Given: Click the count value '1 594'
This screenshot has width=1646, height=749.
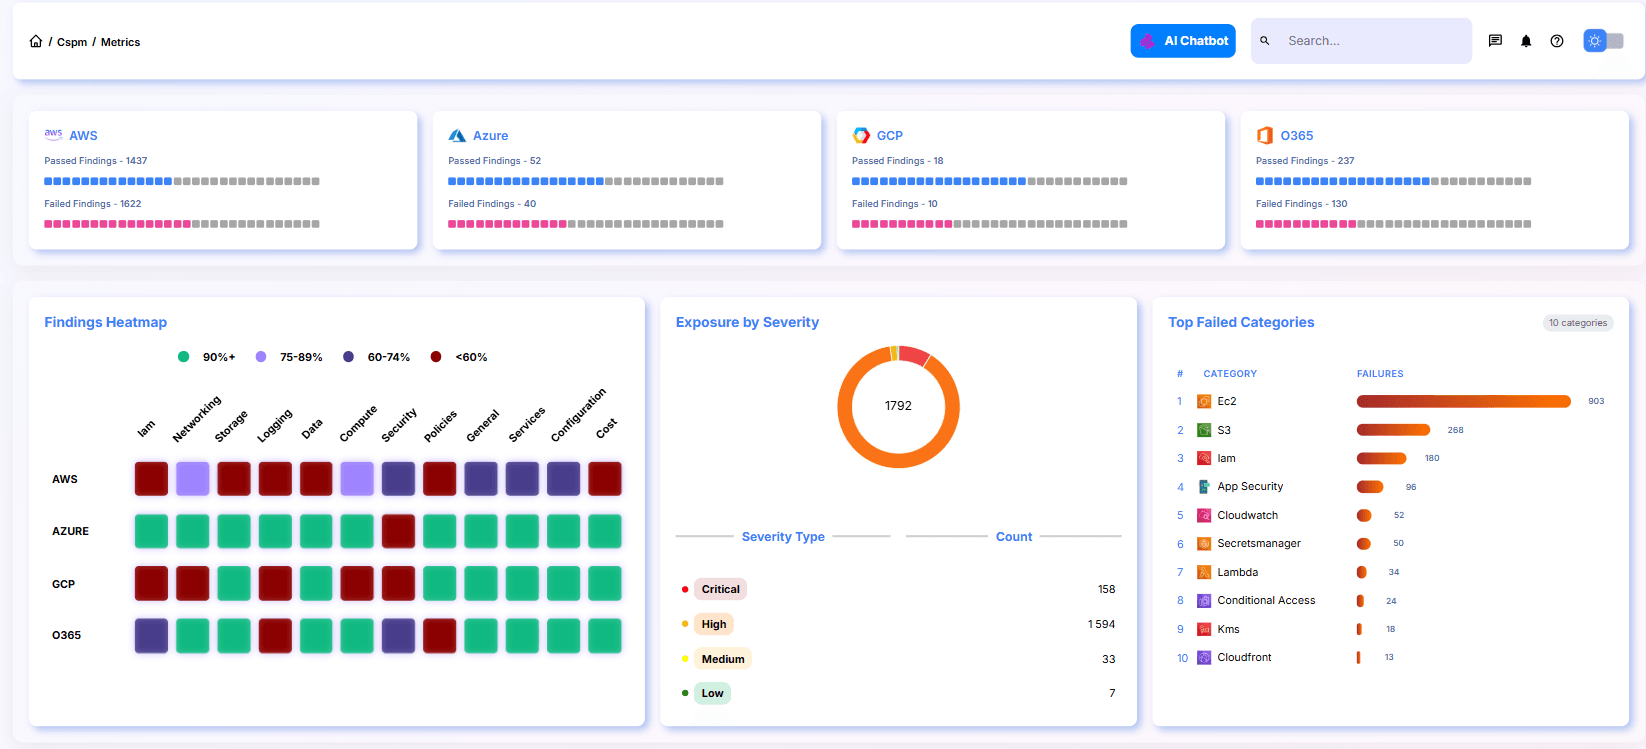Looking at the screenshot, I should point(1101,624).
